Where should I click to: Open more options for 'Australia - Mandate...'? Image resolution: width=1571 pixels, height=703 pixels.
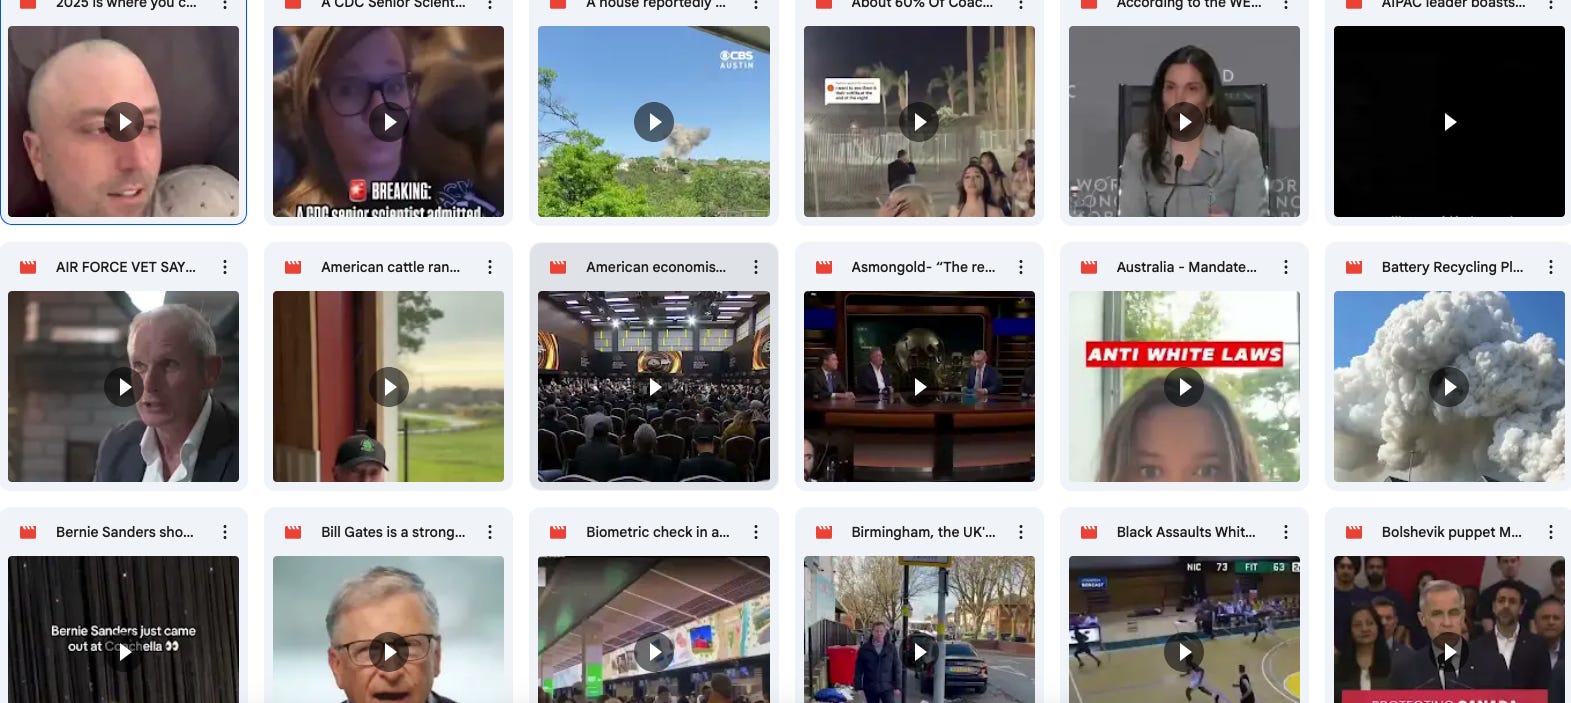tap(1286, 267)
